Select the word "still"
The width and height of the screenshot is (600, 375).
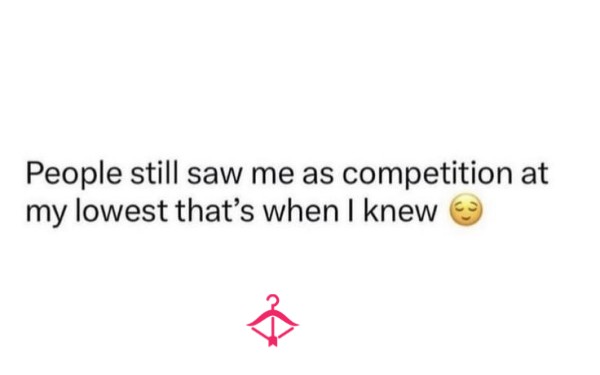pyautogui.click(x=154, y=173)
